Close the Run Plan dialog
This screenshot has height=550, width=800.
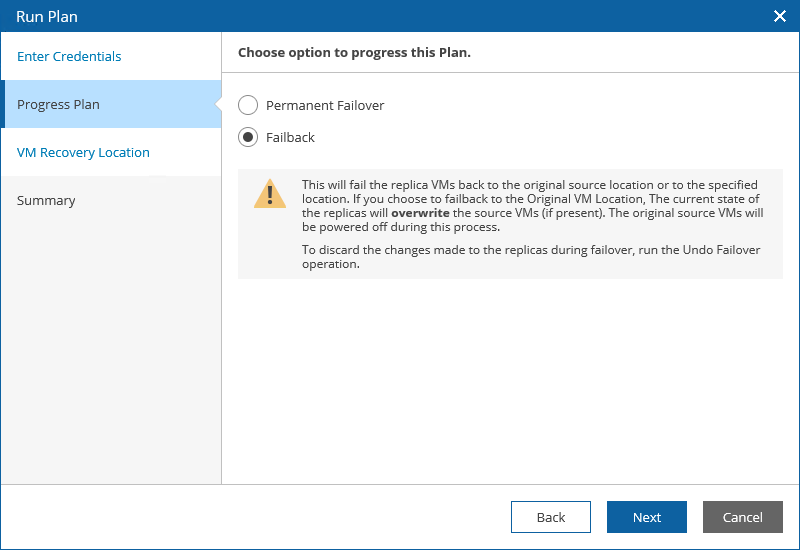(780, 16)
